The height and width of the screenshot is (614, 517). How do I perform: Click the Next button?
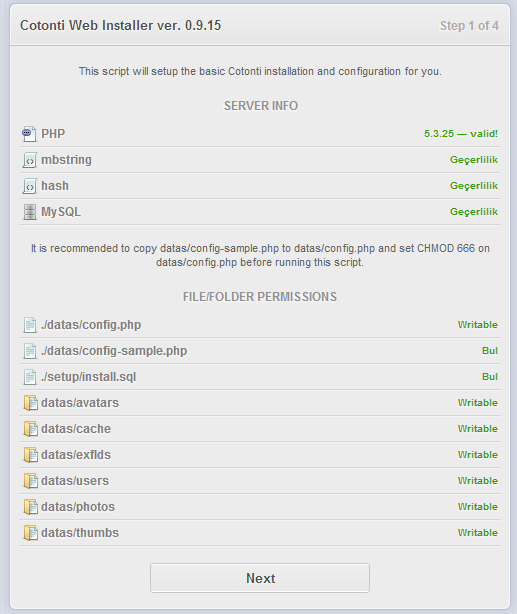260,578
